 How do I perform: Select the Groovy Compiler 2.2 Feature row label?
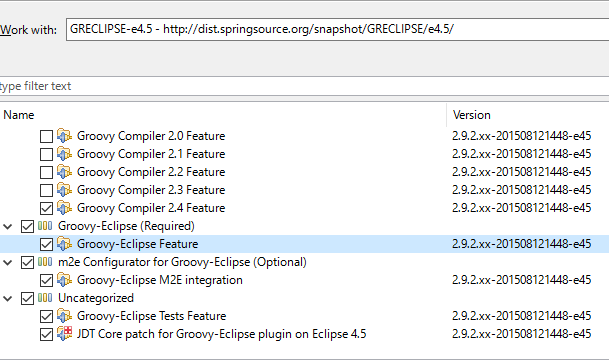point(151,172)
